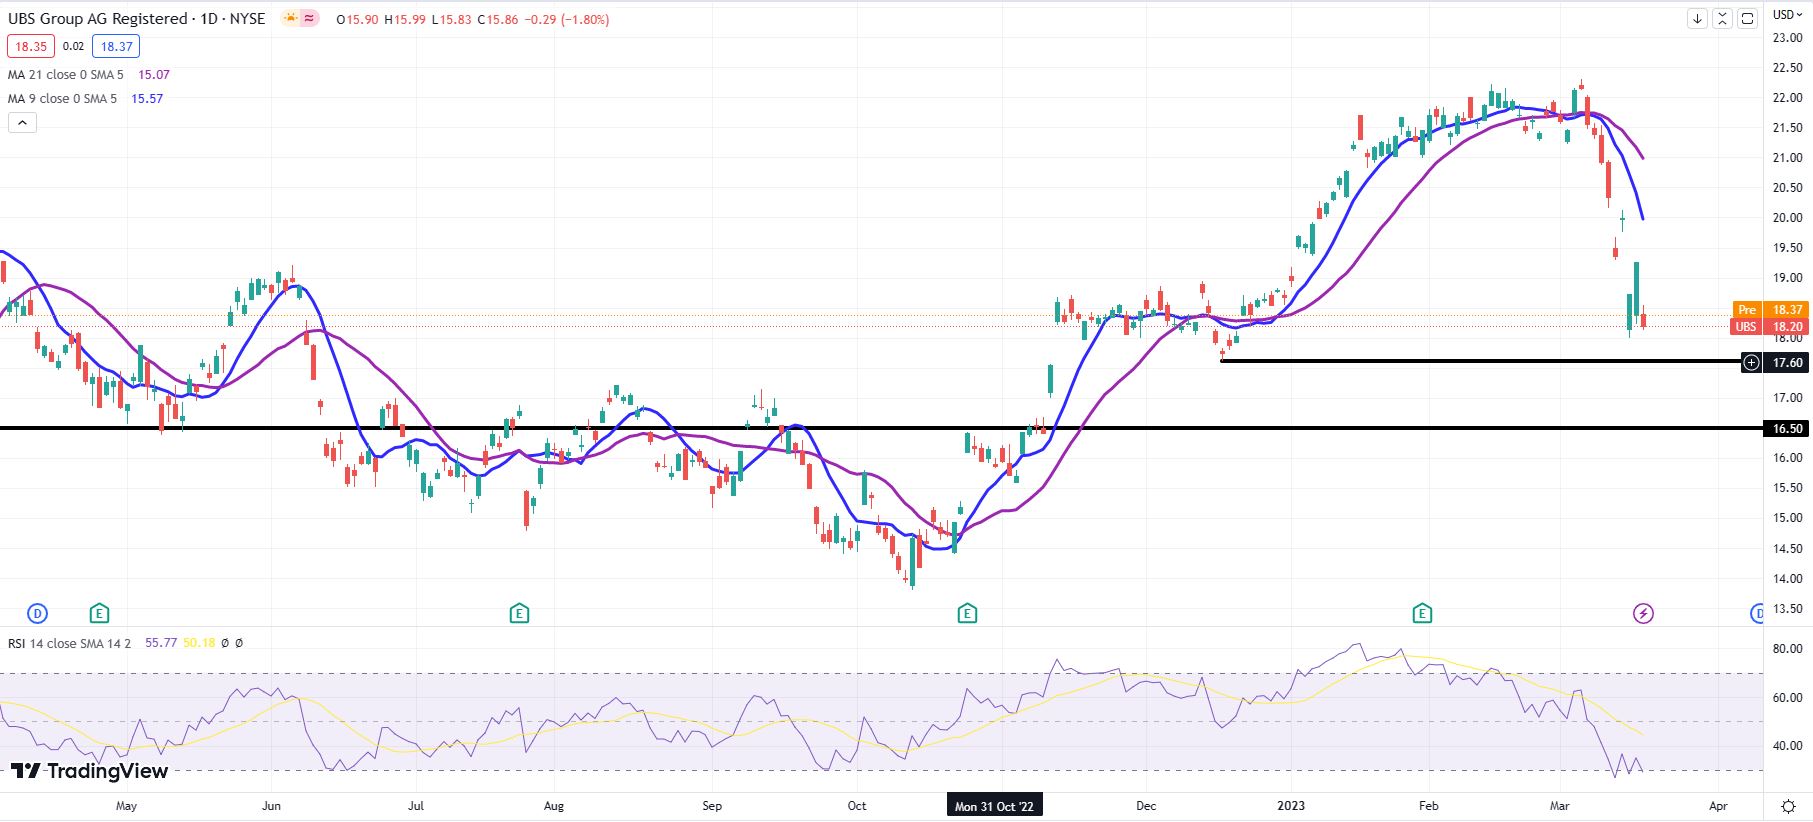Viewport: 1813px width, 822px height.
Task: Click the close value C15.86
Action: pyautogui.click(x=498, y=20)
